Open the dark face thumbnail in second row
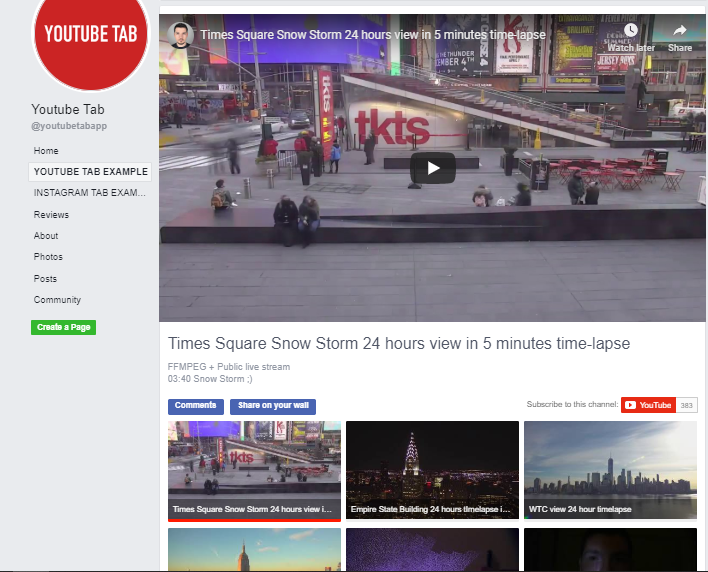This screenshot has width=708, height=572. coord(610,549)
